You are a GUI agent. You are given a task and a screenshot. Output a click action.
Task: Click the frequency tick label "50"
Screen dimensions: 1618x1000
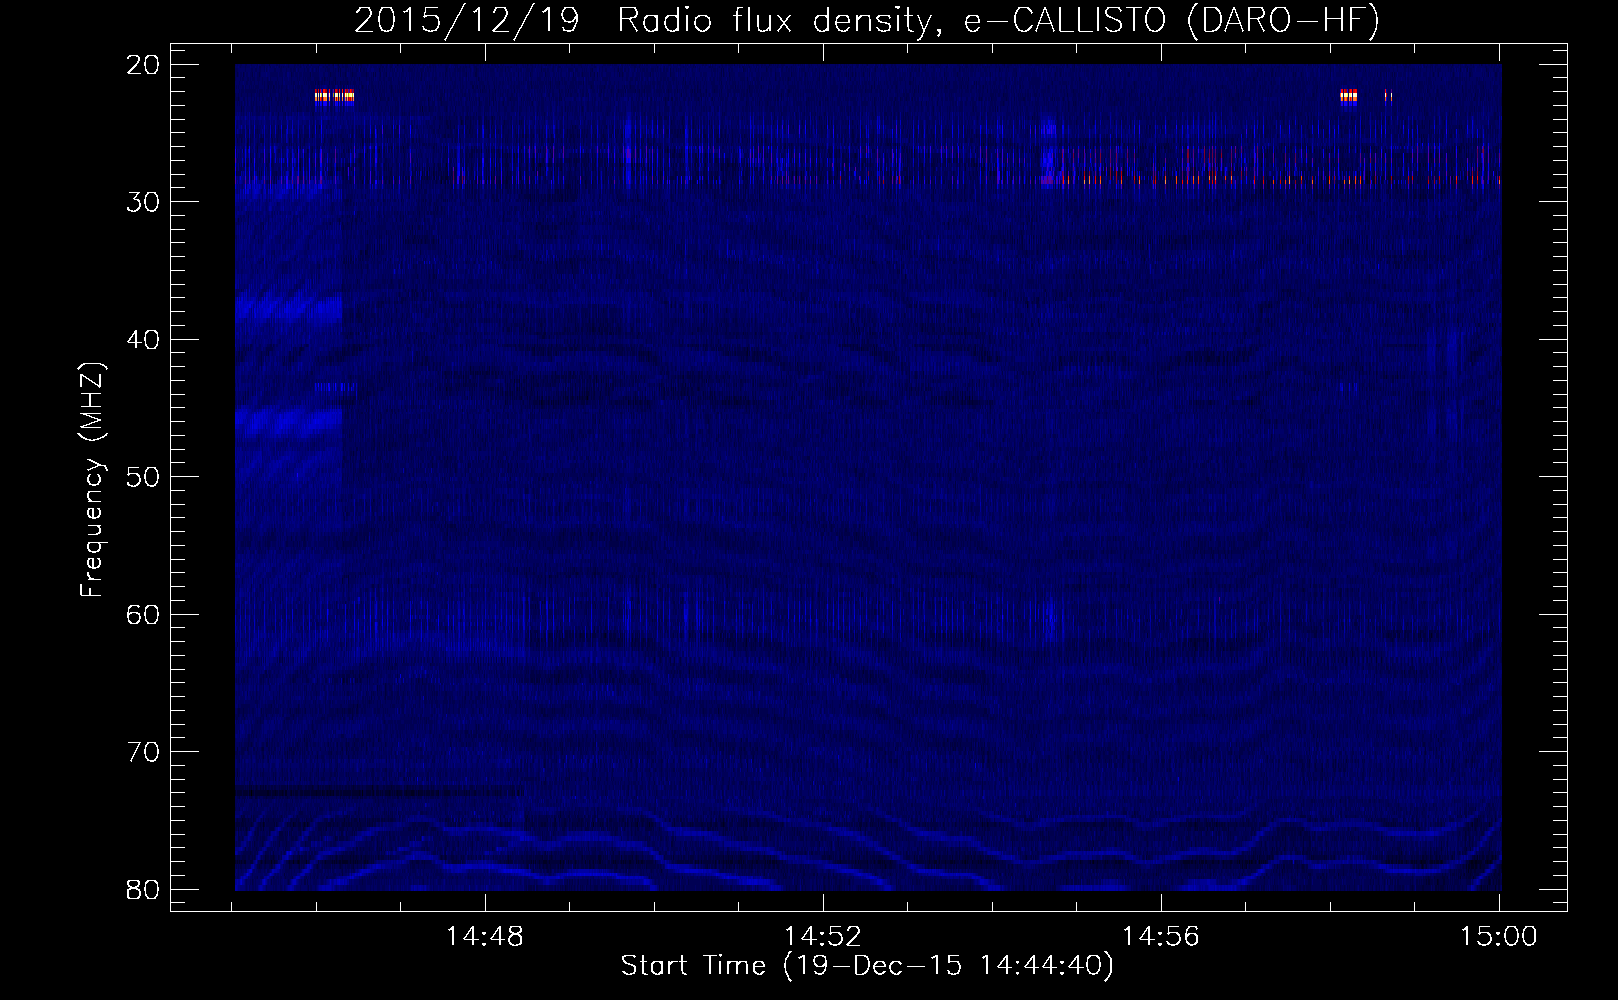144,477
